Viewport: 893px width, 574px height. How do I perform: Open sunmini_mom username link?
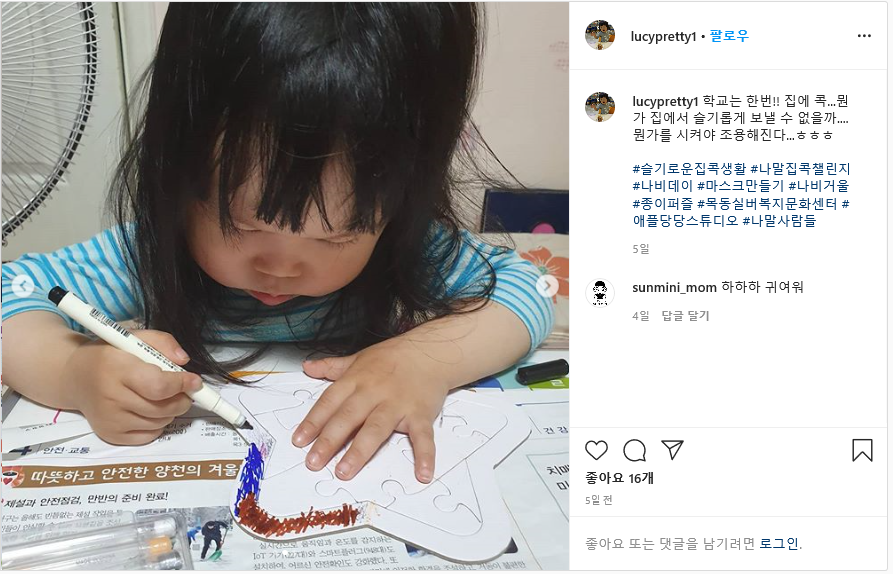tap(674, 288)
